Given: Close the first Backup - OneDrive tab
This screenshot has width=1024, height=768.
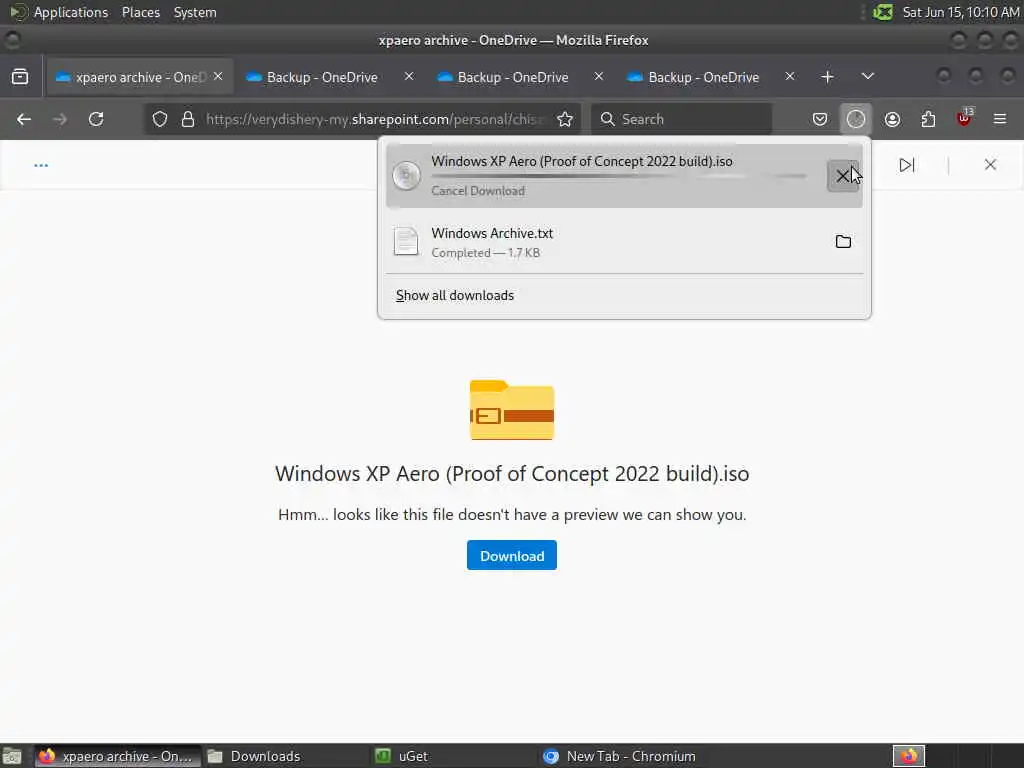Looking at the screenshot, I should [409, 76].
